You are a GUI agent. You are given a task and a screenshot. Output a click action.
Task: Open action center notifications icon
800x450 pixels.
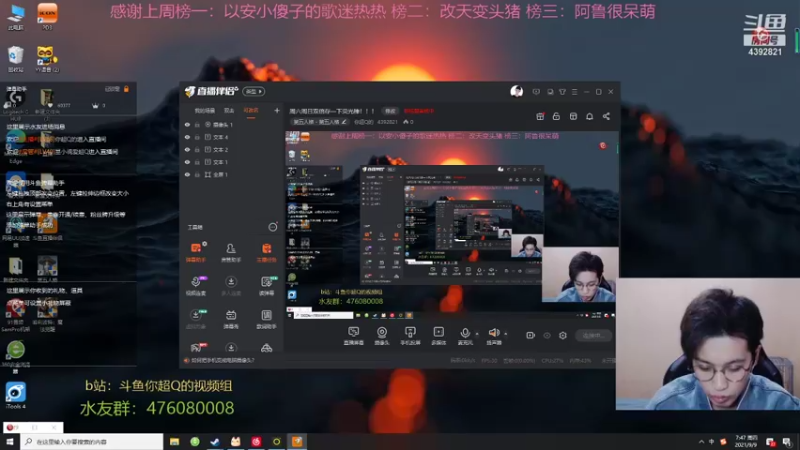[787, 442]
